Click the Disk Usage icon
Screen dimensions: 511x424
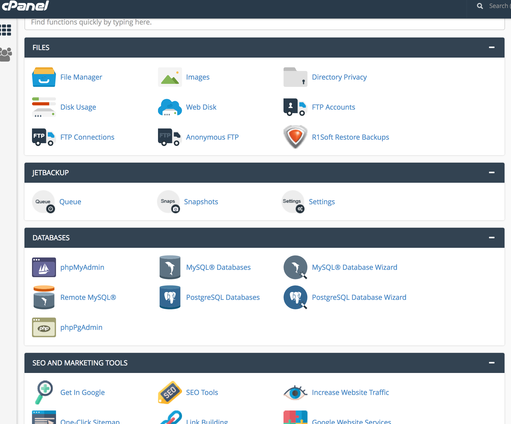click(44, 107)
